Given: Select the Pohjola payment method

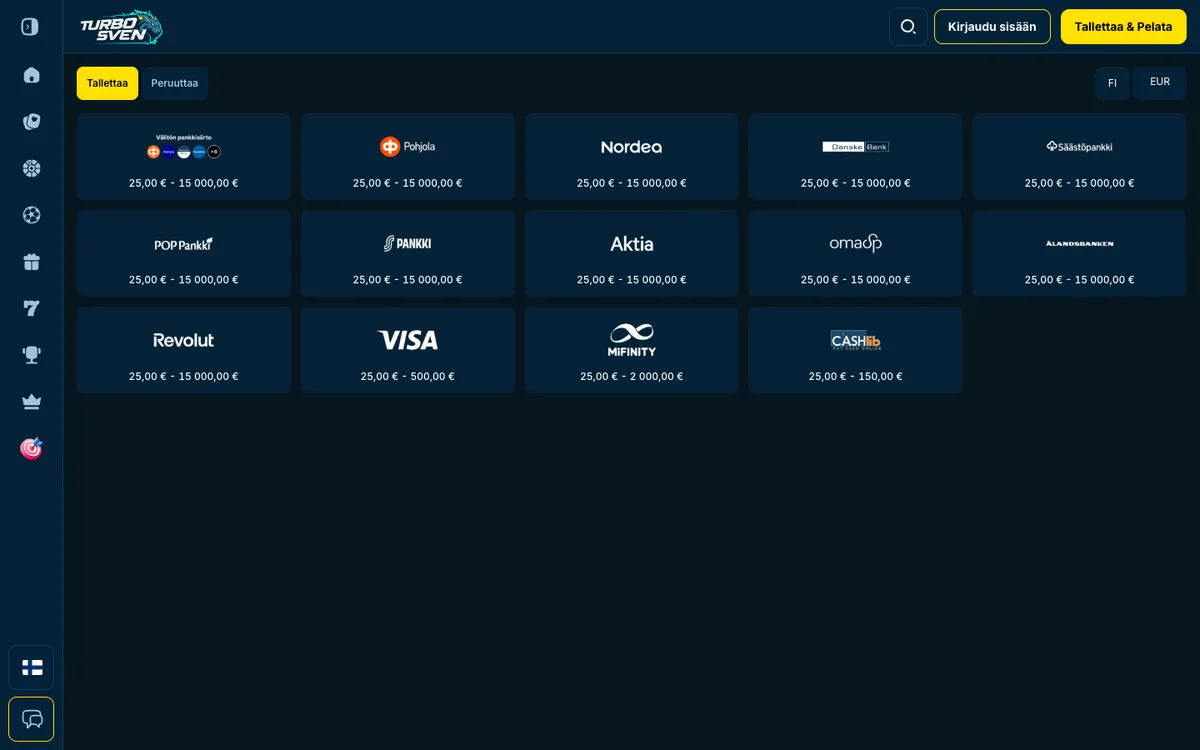Looking at the screenshot, I should pyautogui.click(x=408, y=156).
